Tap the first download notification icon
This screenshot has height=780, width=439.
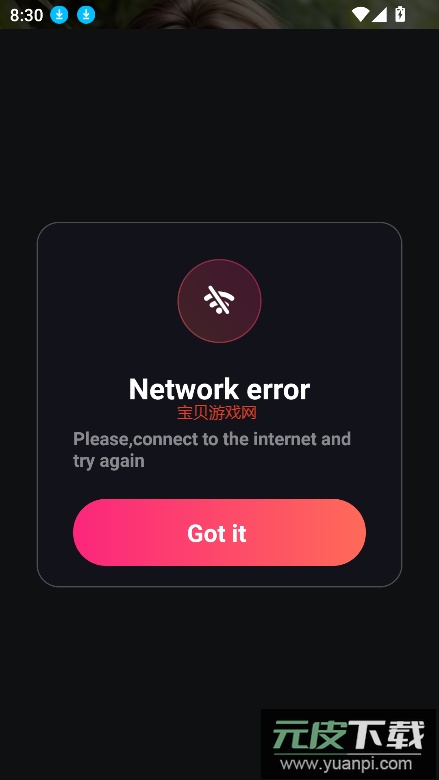(x=59, y=15)
